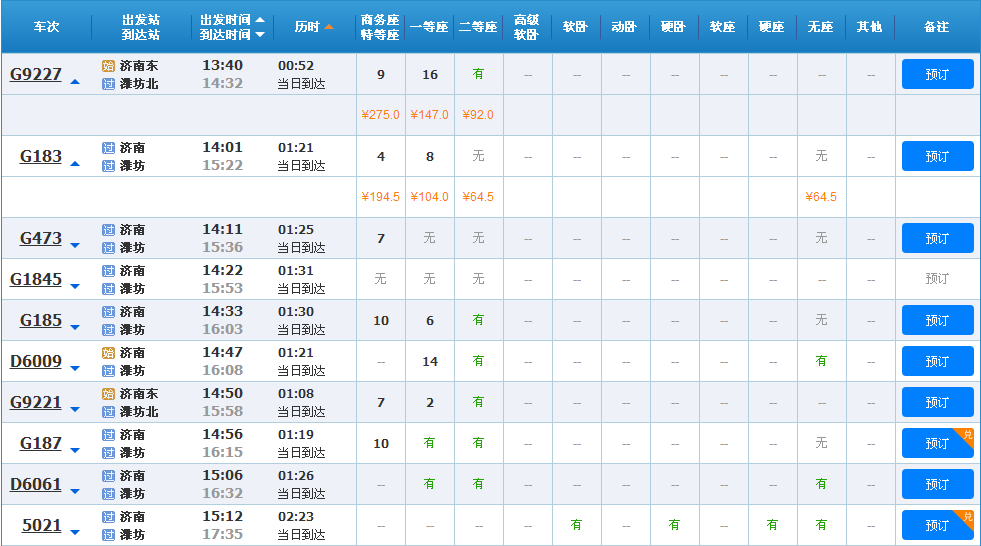Viewport: 981px width, 546px height.
Task: Open the G1845 train number link
Action: click(36, 279)
